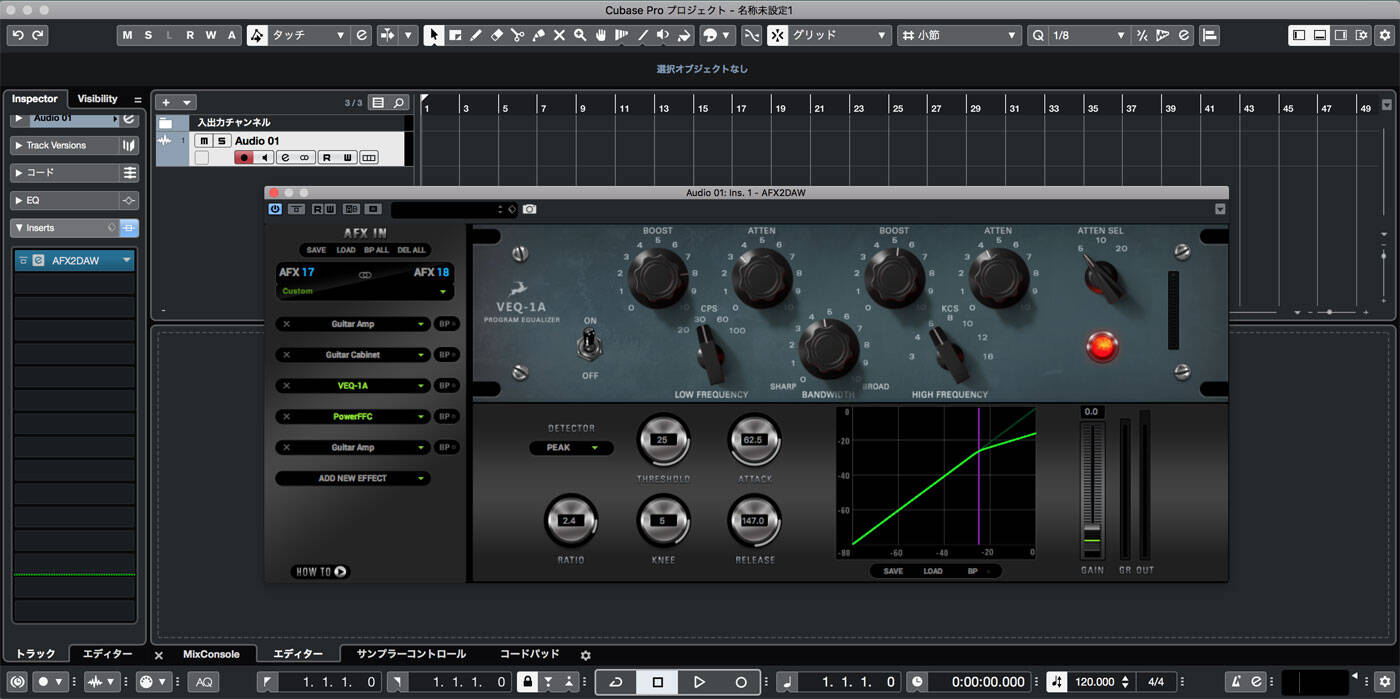Screen dimensions: 1400x699
Task: Click the Adjust Quantize AQ icon
Action: tap(204, 682)
